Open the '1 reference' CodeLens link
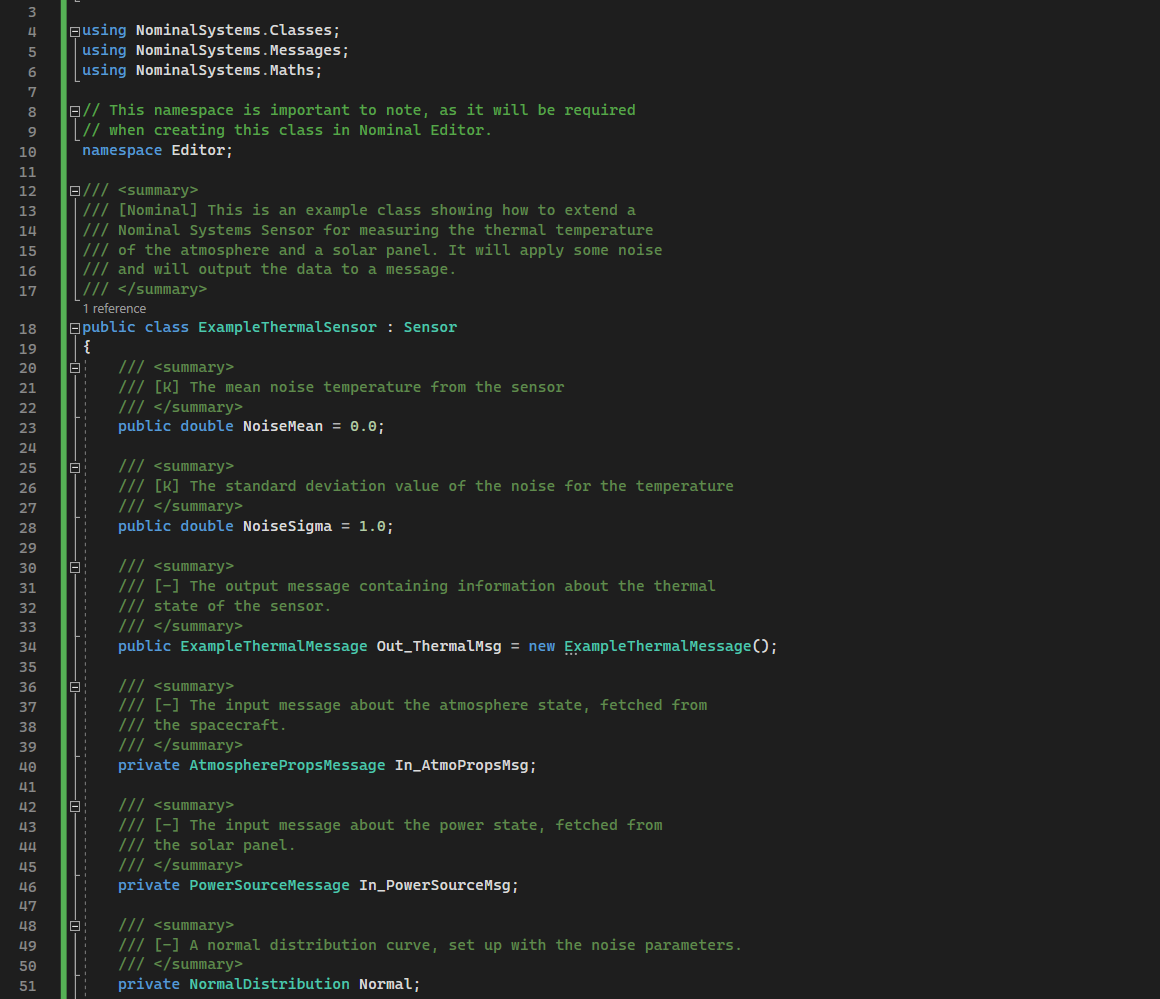1160x999 pixels. tap(114, 309)
